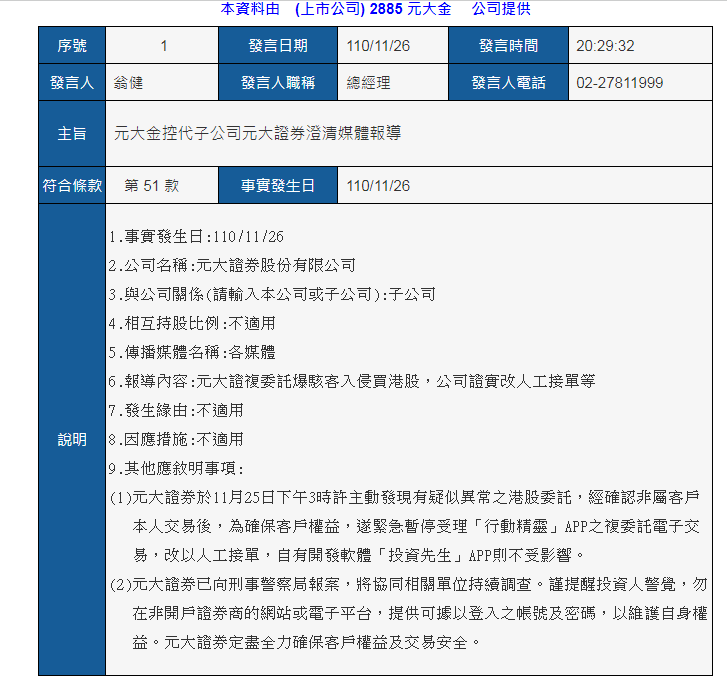Select the 發言人職稱 header cell
Image resolution: width=727 pixels, height=677 pixels.
click(278, 83)
